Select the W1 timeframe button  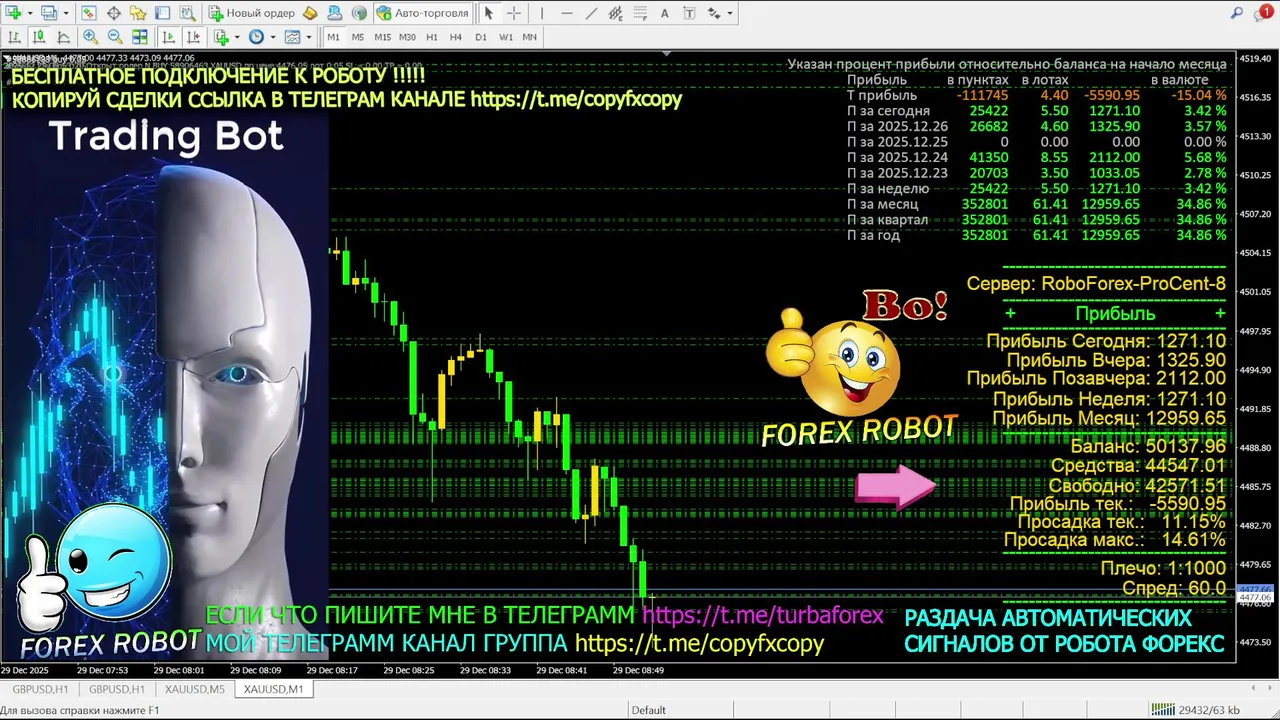click(506, 37)
